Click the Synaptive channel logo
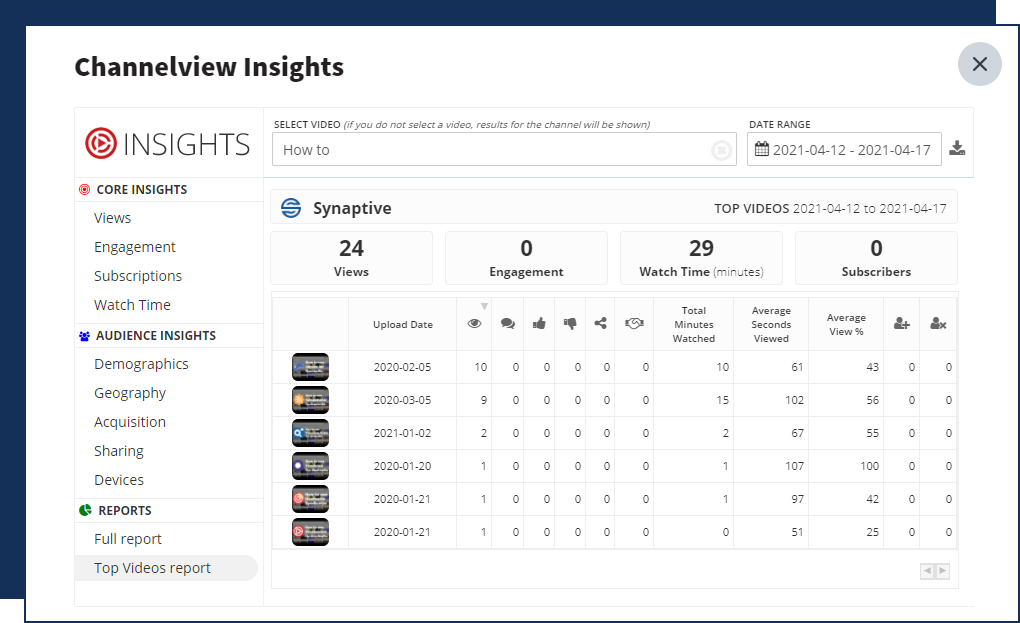This screenshot has height=623, width=1020. click(x=291, y=208)
